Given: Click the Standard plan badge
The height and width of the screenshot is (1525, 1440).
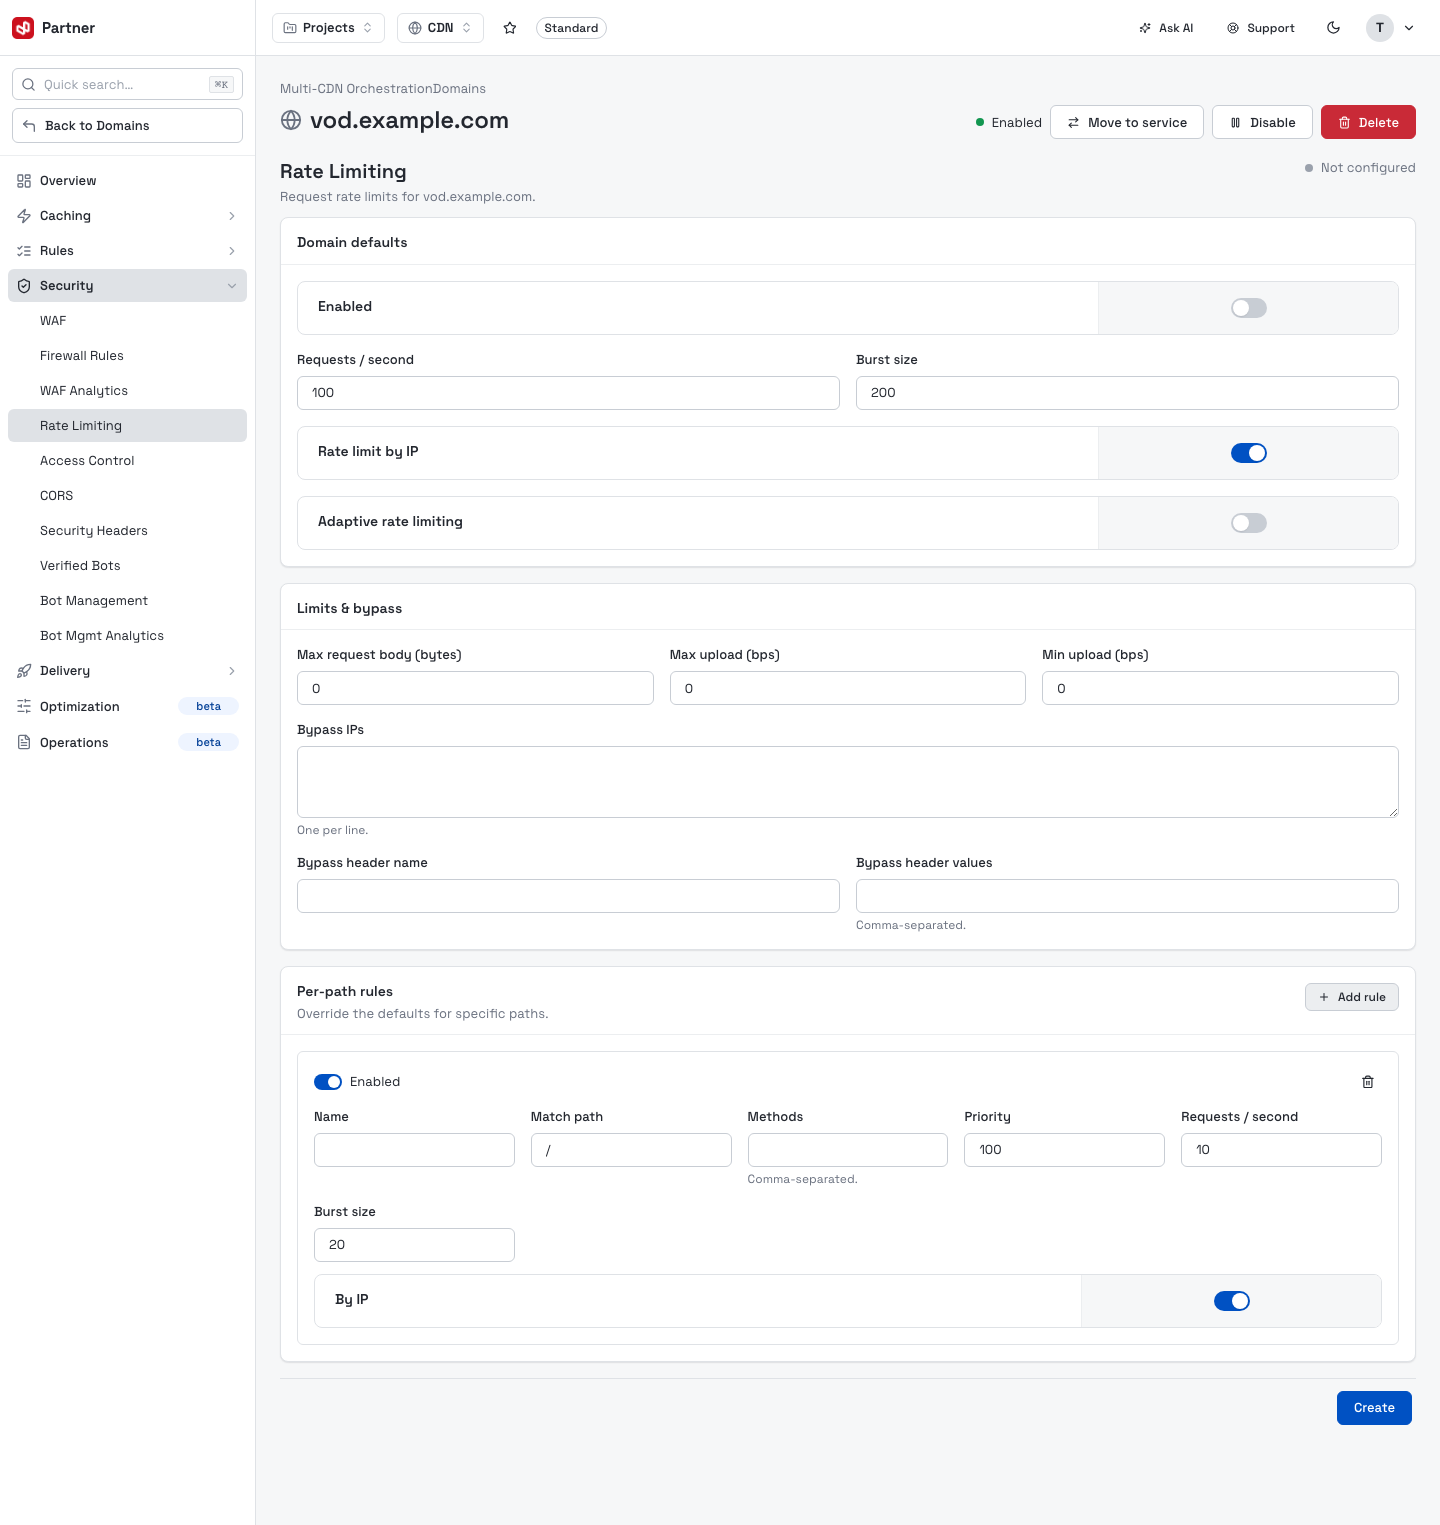Looking at the screenshot, I should click(x=571, y=28).
